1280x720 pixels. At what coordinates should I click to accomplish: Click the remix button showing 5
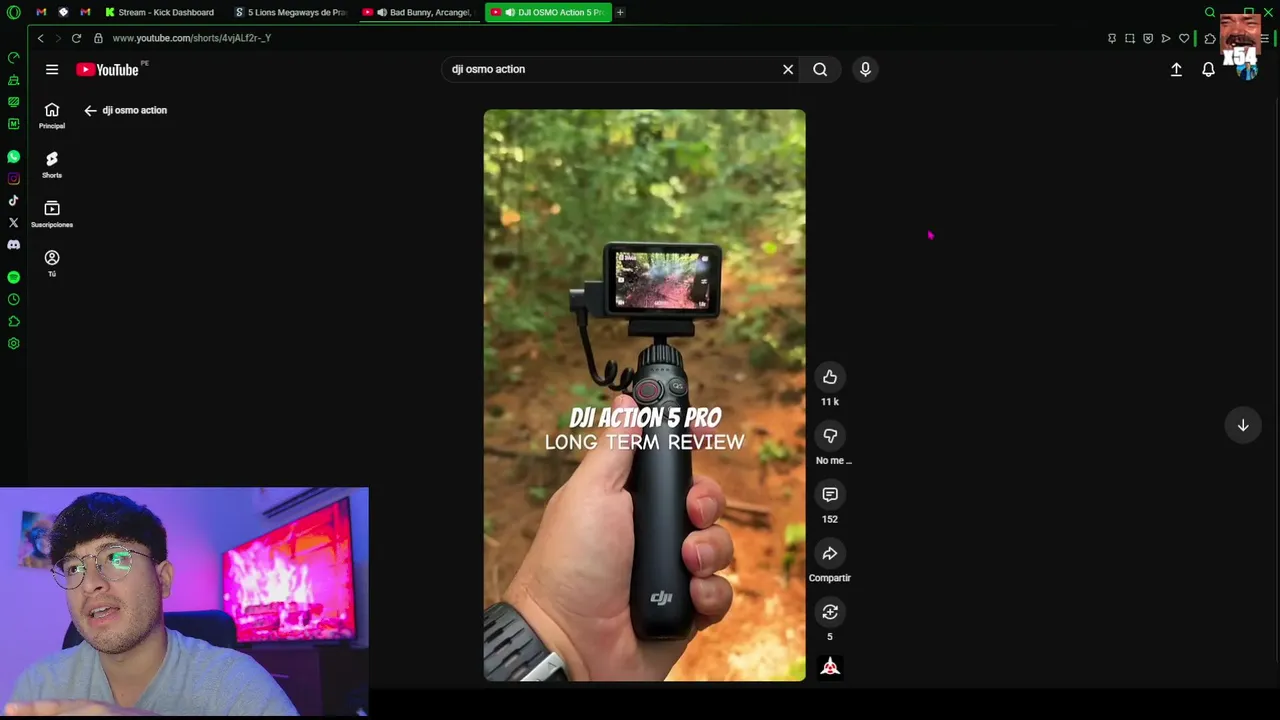(830, 612)
